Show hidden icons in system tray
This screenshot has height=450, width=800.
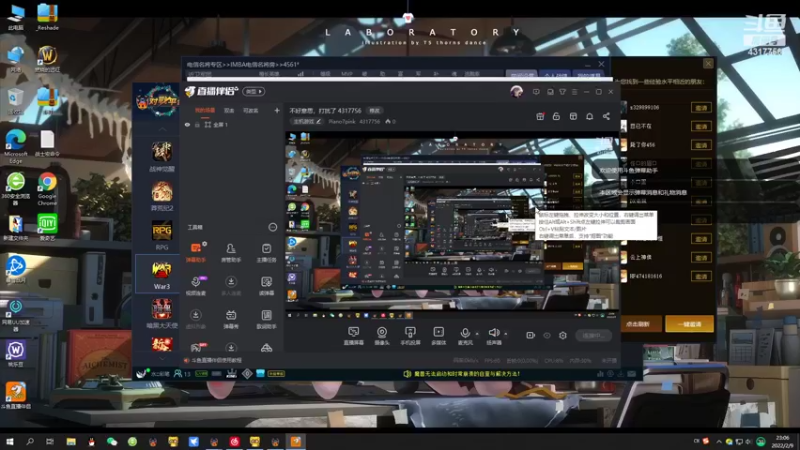pos(719,441)
